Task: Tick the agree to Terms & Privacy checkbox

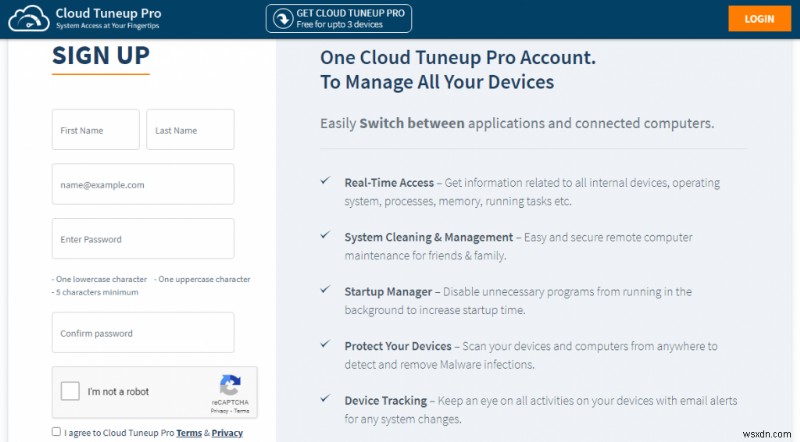Action: point(56,432)
